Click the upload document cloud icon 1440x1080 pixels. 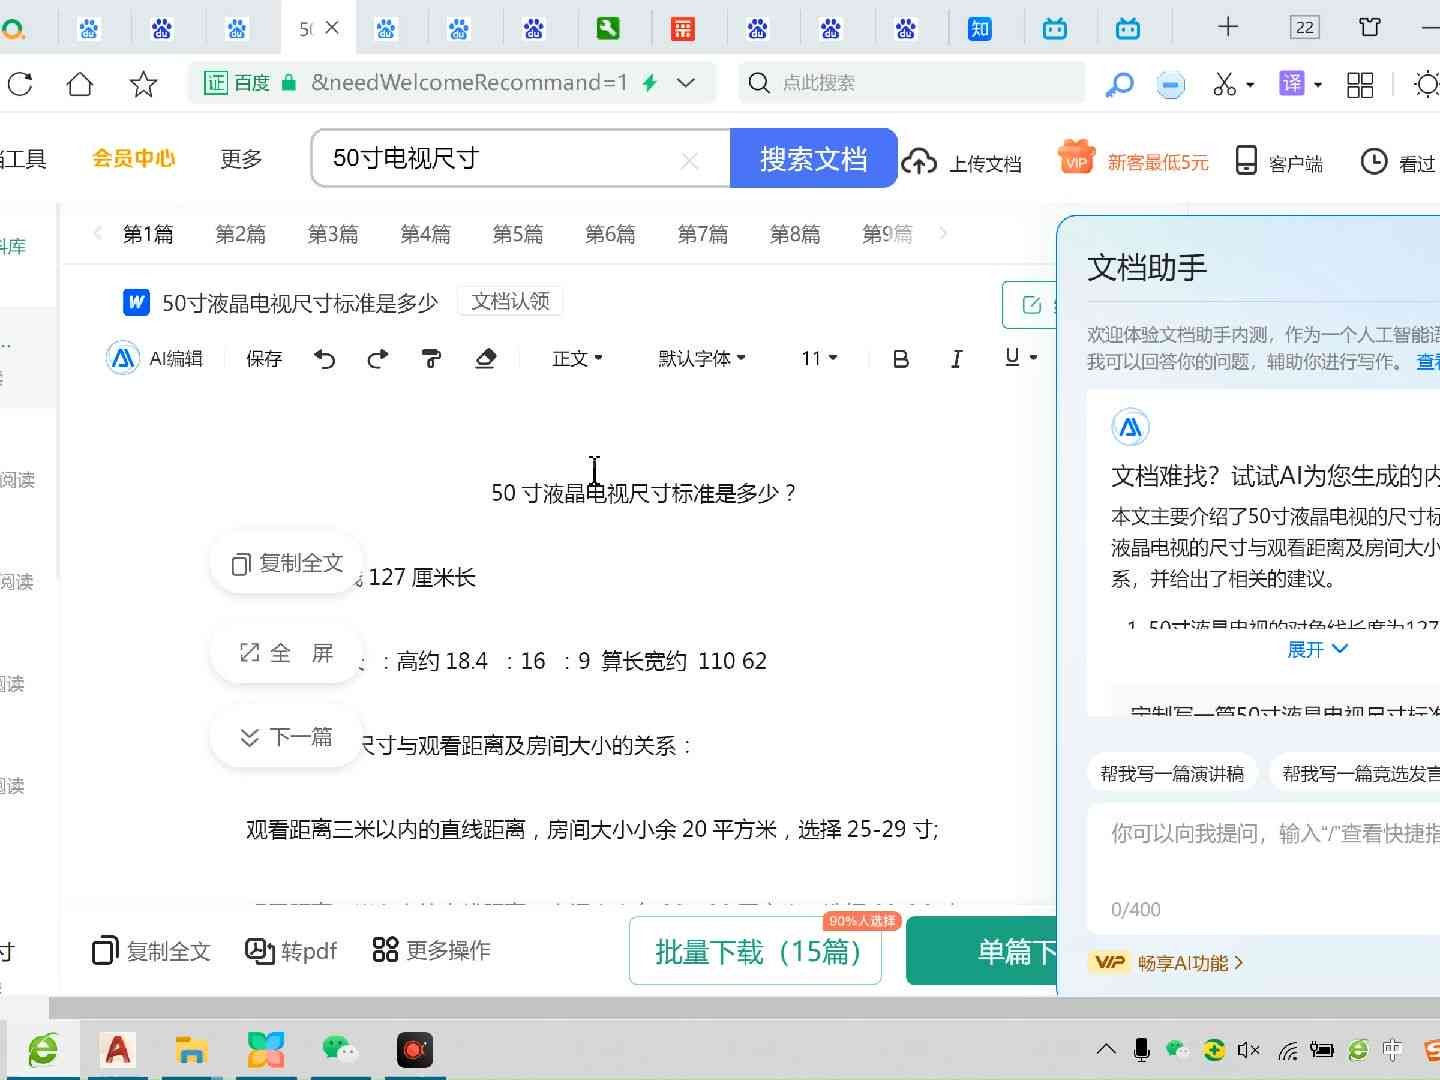click(x=919, y=161)
